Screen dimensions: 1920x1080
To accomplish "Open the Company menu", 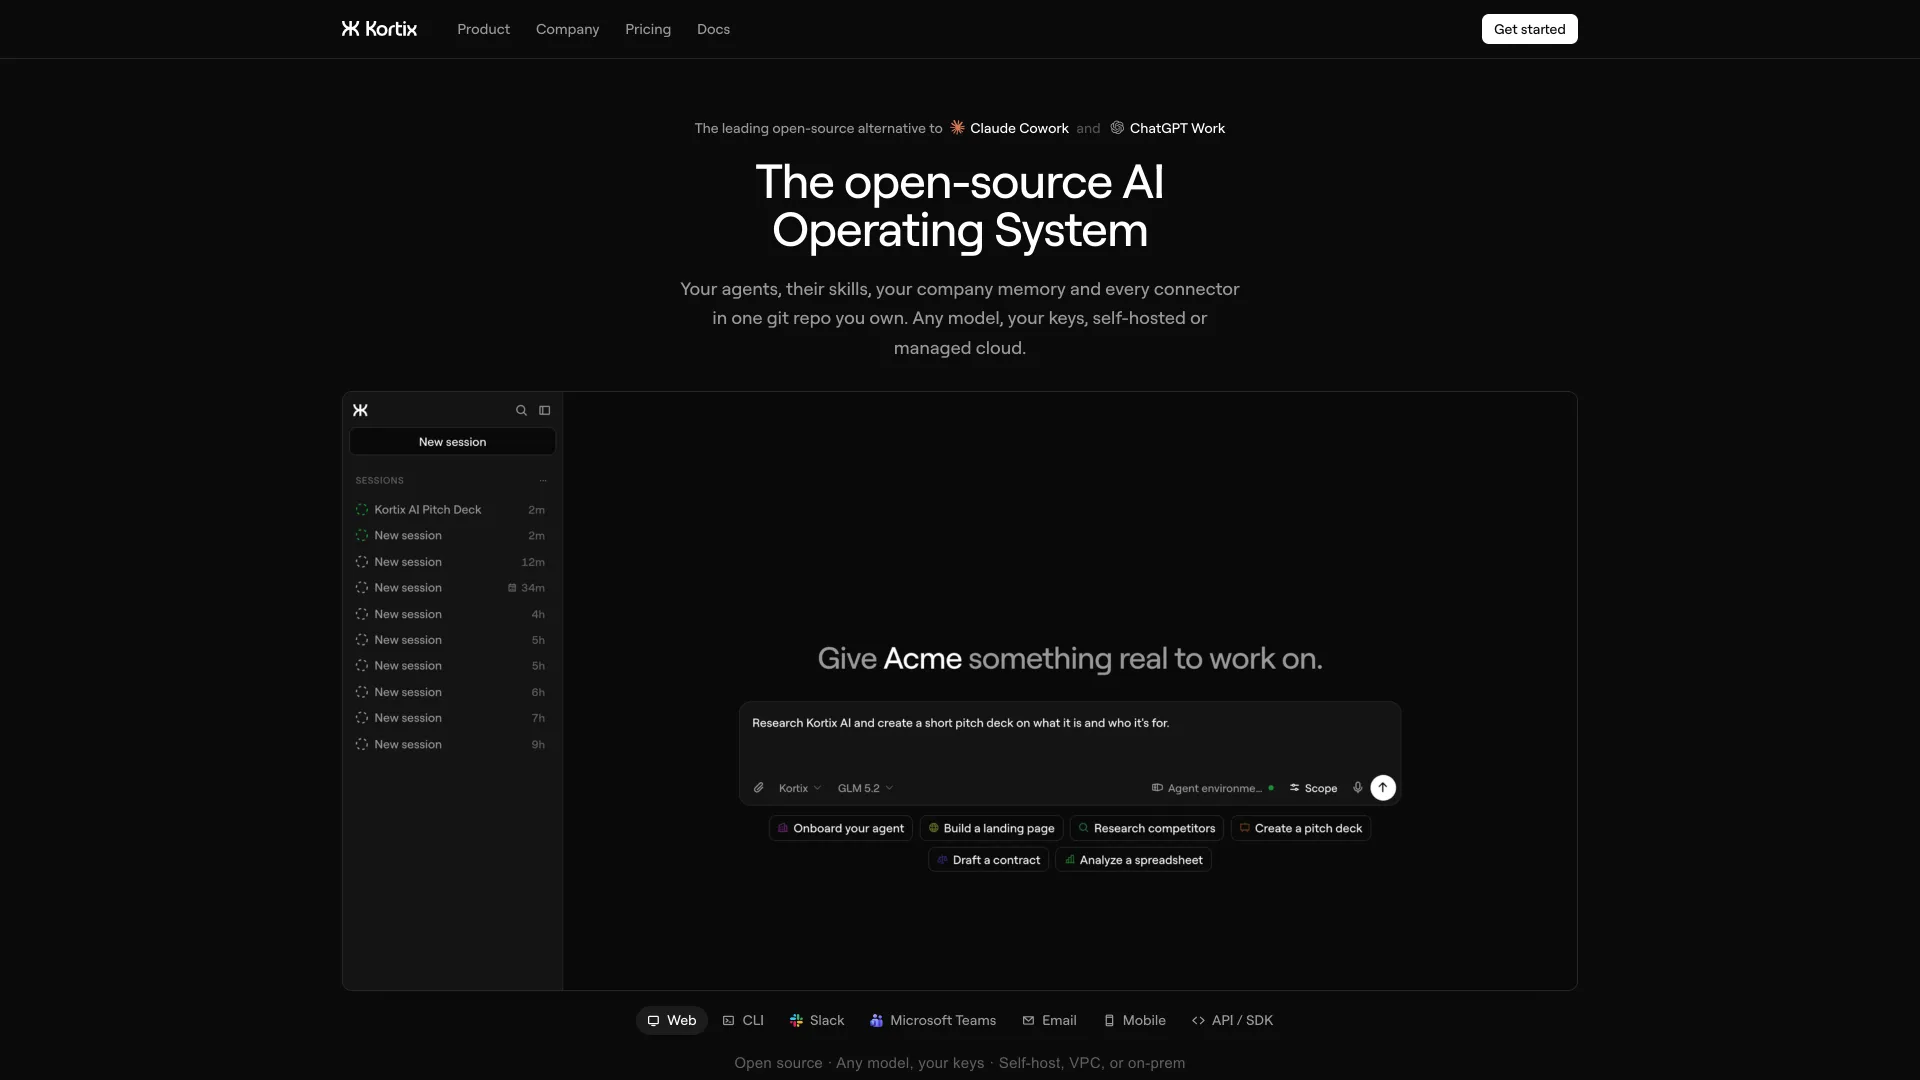I will (567, 29).
